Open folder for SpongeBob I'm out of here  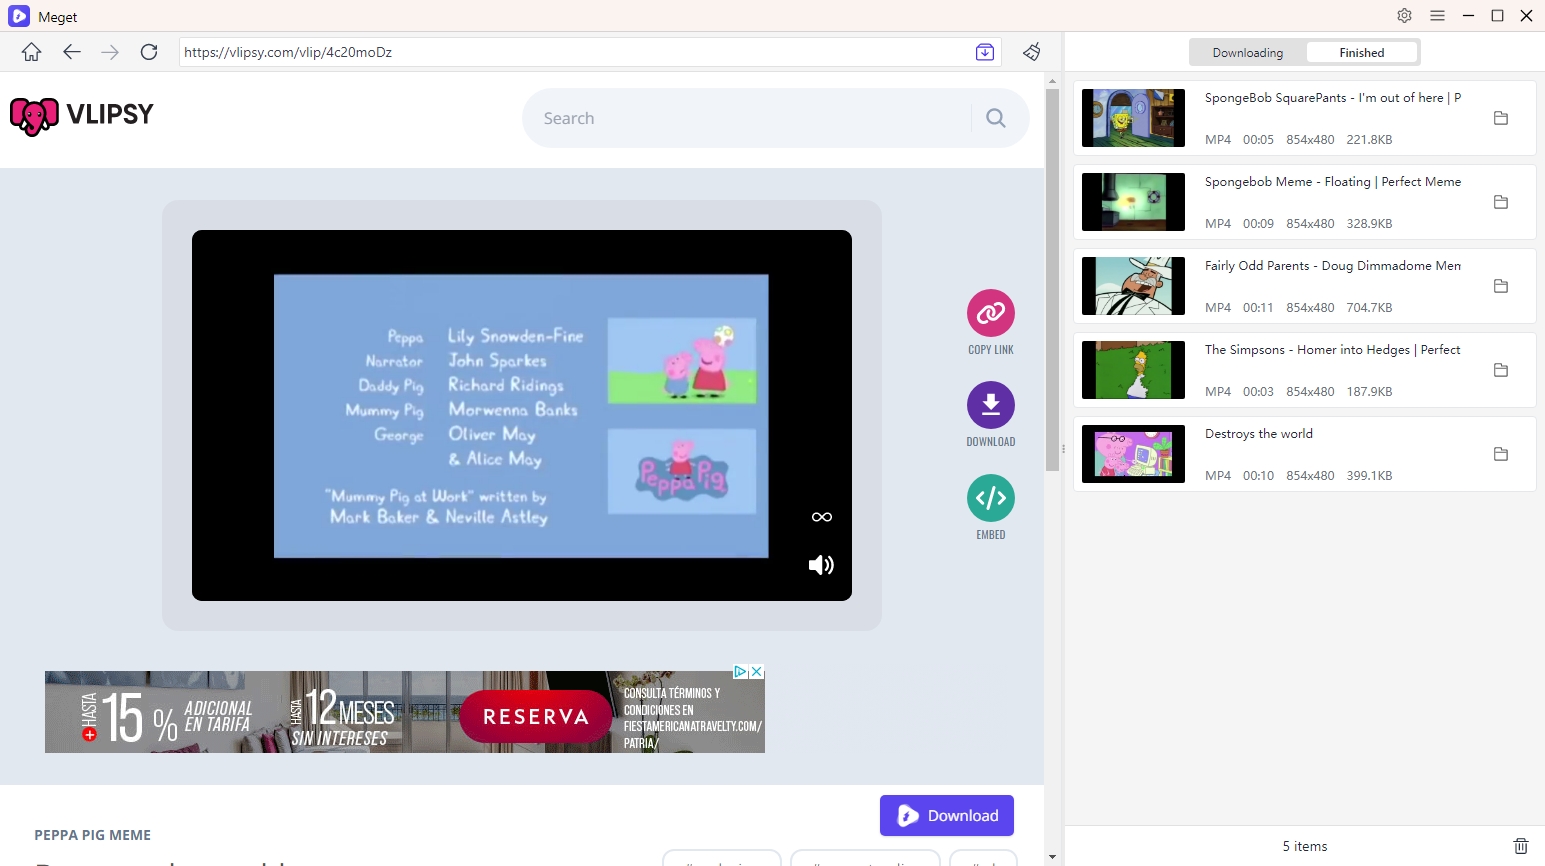[x=1501, y=118]
